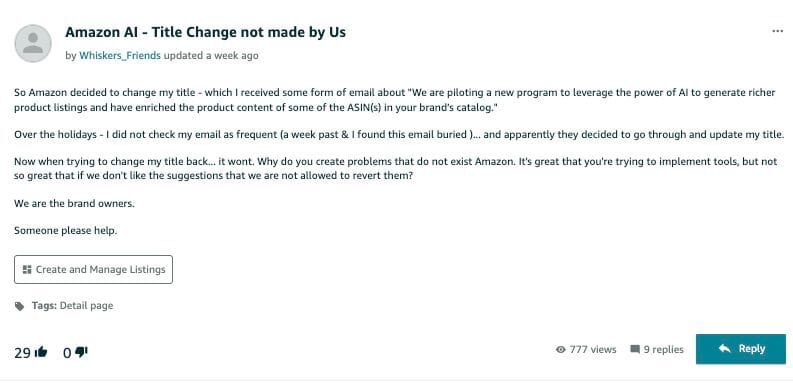Click the 777 views text
The image size is (793, 383).
tap(593, 349)
